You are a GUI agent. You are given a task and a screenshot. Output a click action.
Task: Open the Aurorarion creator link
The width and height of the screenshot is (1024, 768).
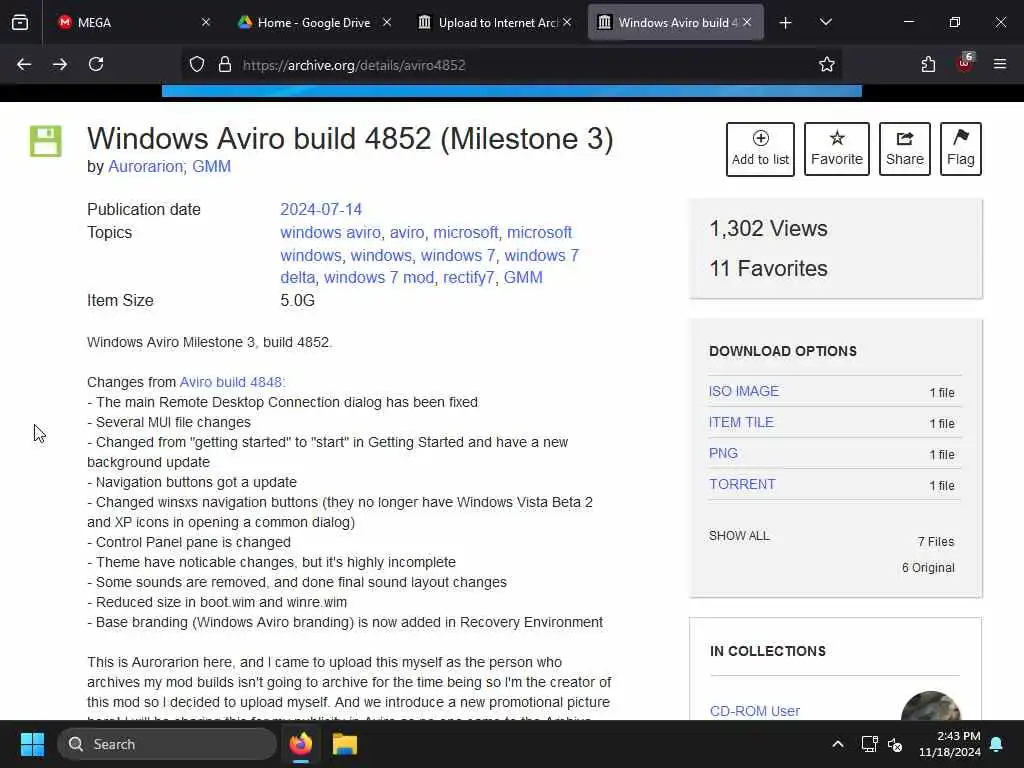click(147, 167)
